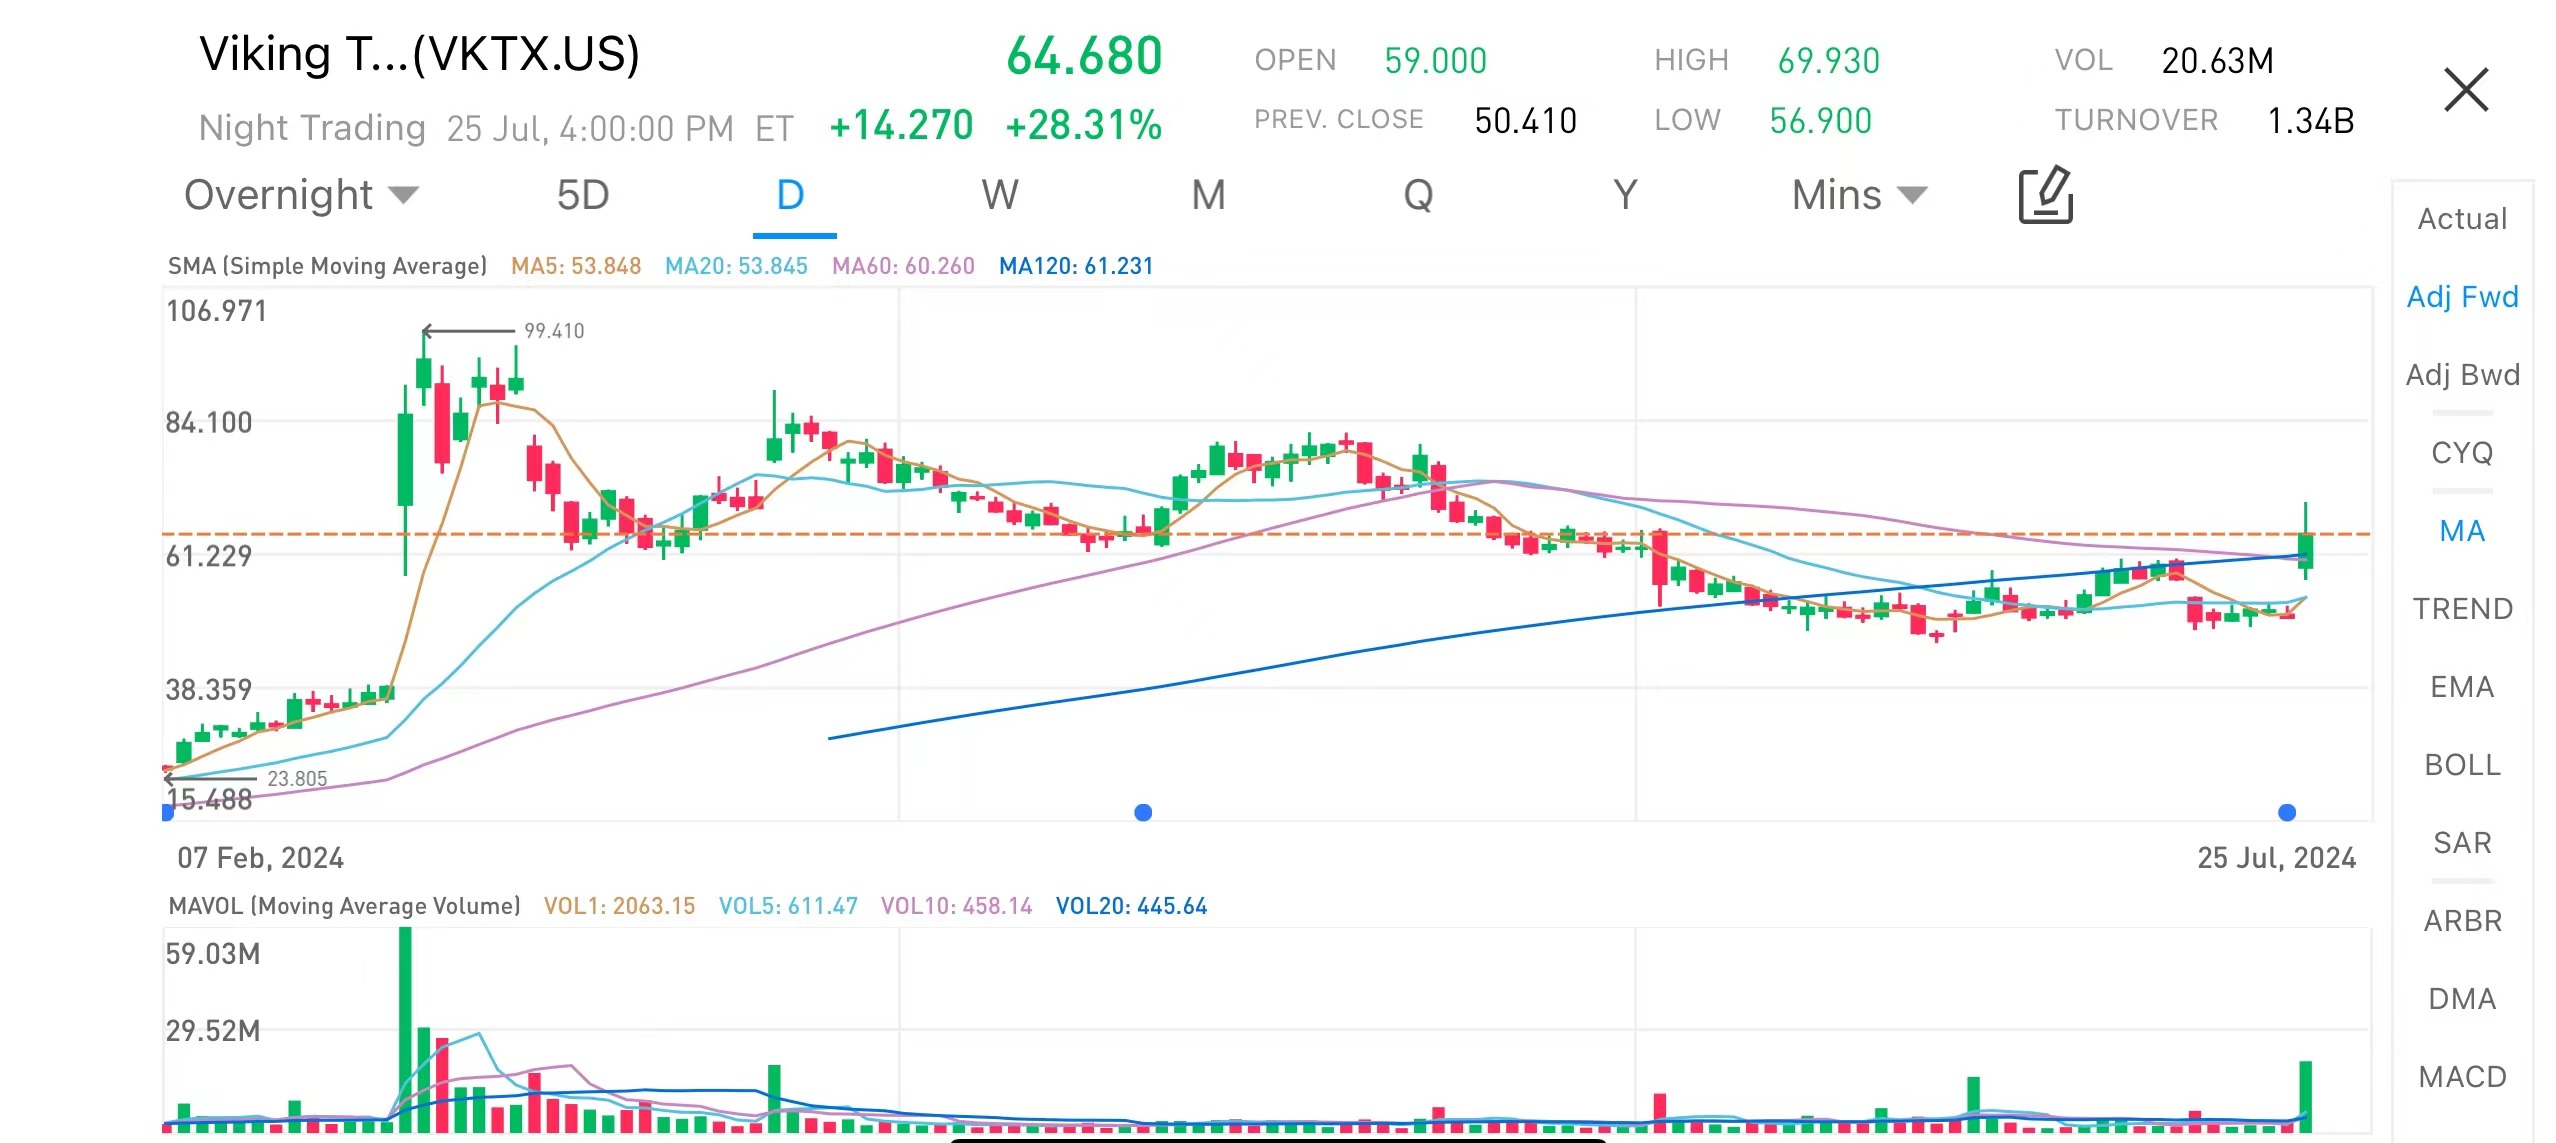The width and height of the screenshot is (2556, 1143).
Task: Select the ARBR sub-indicator
Action: 2462,921
